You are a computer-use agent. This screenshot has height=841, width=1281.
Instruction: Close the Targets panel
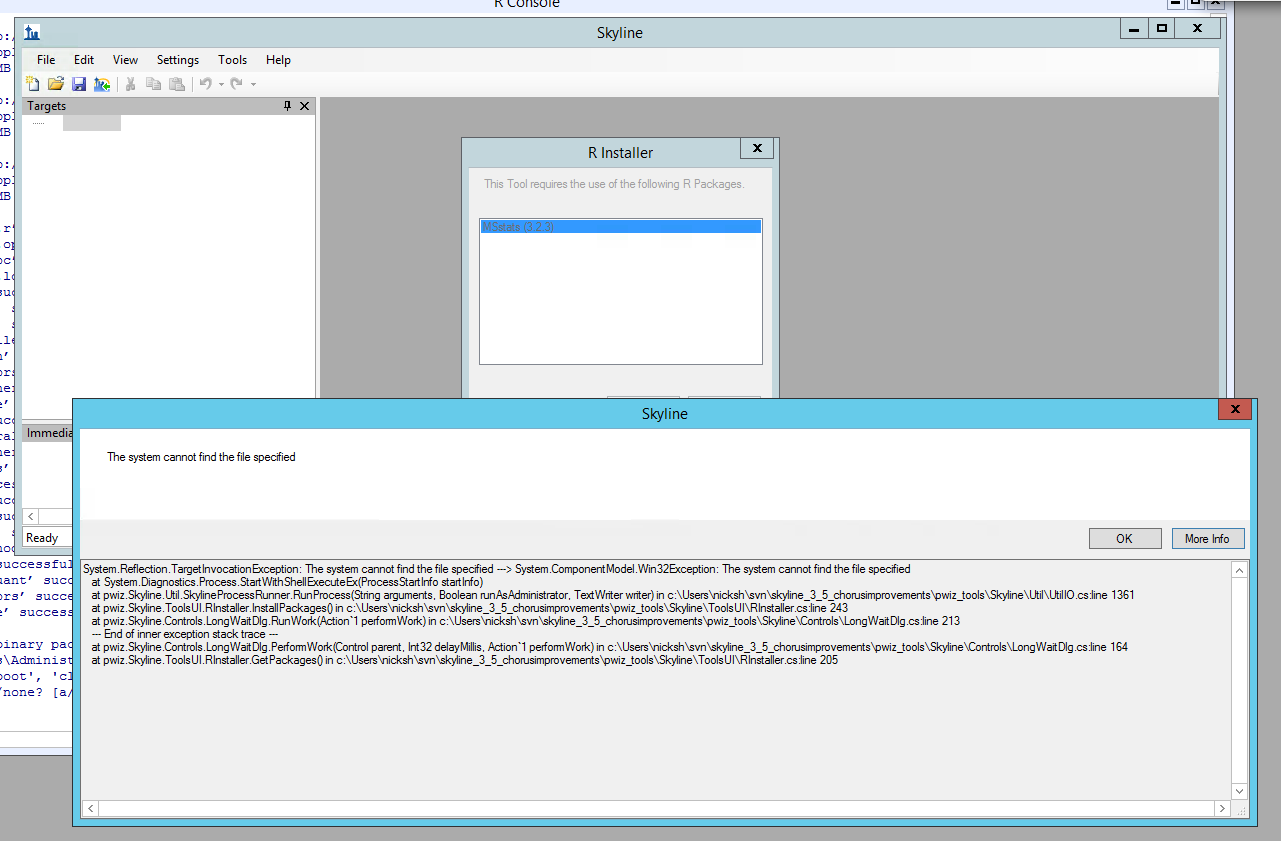[305, 106]
